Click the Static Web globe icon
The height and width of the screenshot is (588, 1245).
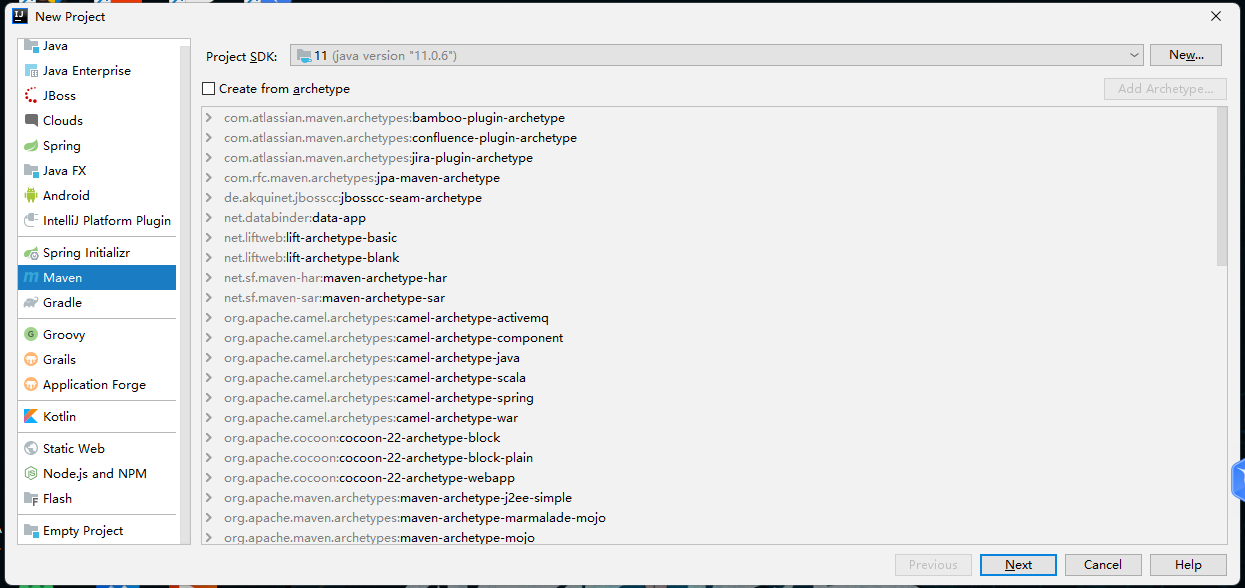(31, 449)
